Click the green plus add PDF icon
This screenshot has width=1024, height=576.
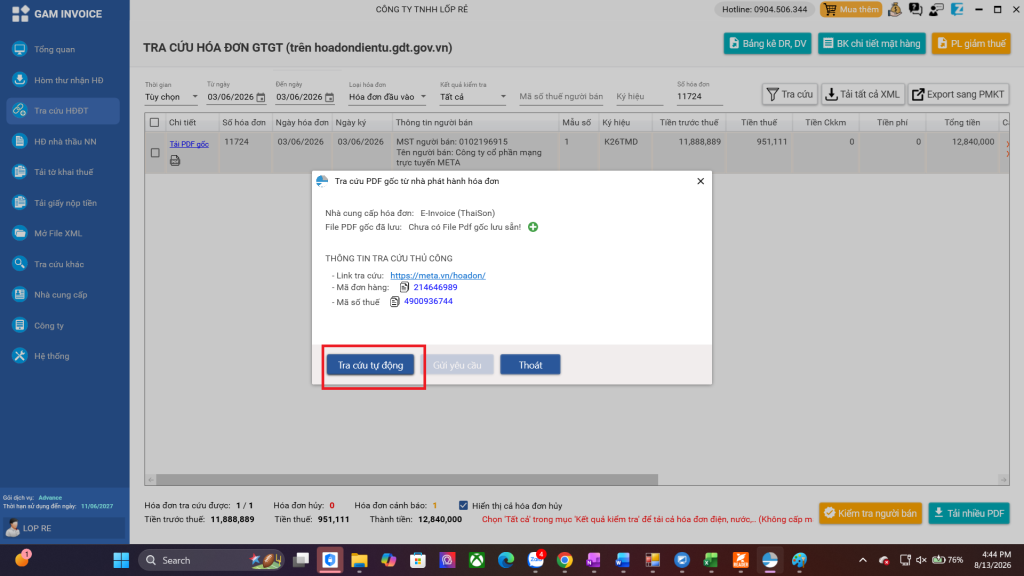533,227
